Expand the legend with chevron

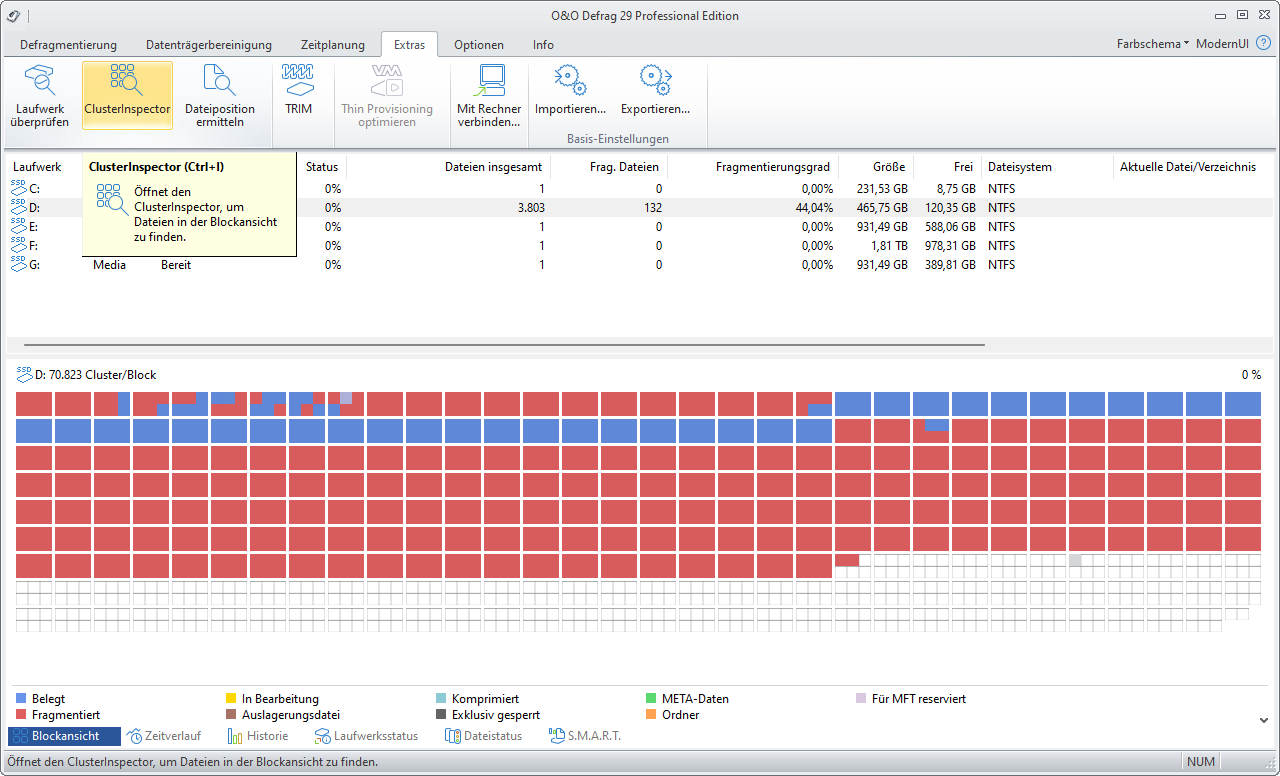[1263, 720]
